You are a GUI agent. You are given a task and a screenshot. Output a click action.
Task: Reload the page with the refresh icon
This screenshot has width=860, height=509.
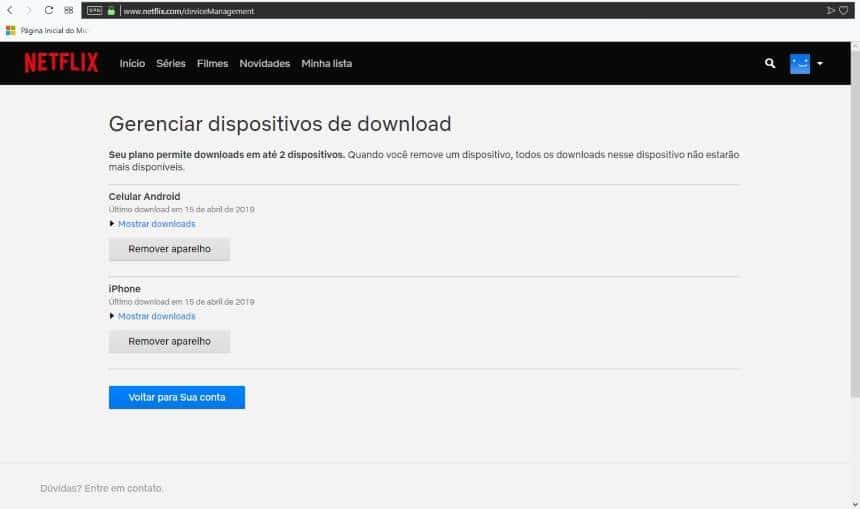(x=49, y=10)
